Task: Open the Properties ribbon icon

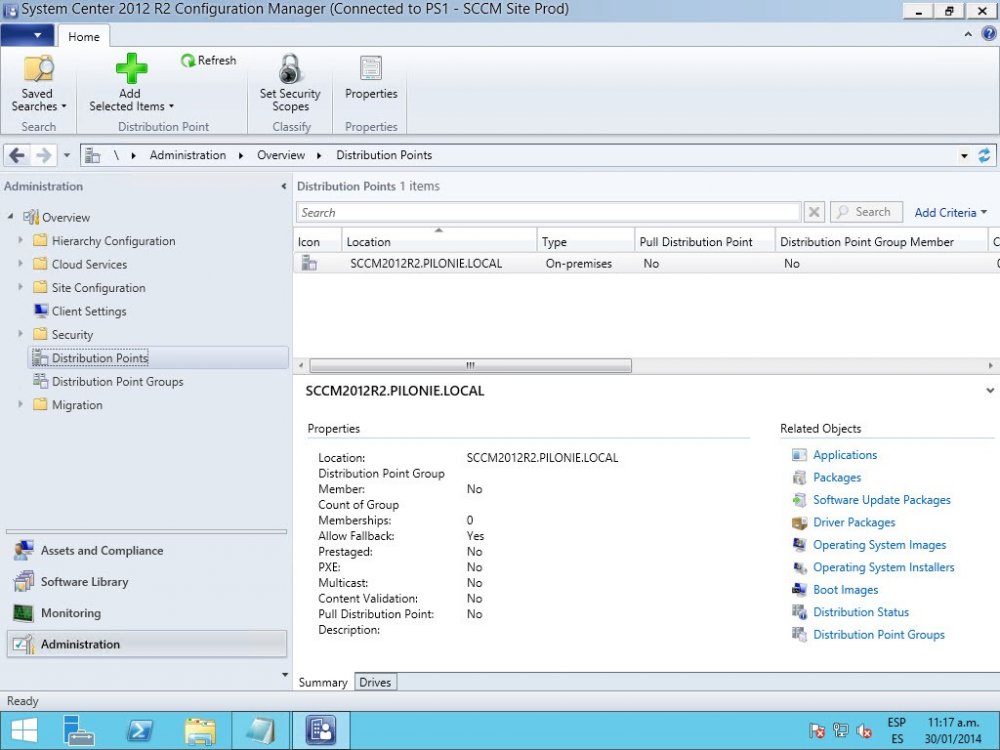Action: pos(371,68)
